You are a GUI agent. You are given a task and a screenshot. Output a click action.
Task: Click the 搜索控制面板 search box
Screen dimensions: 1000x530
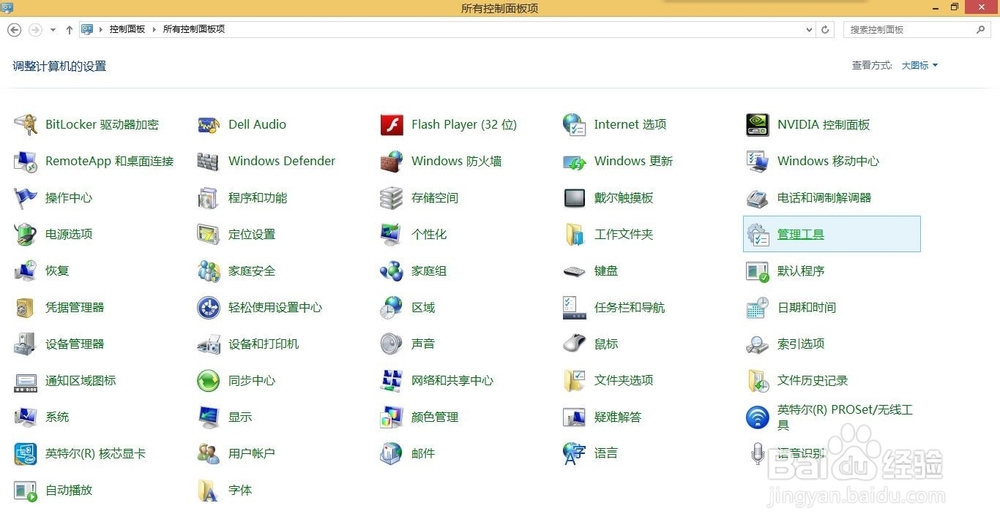point(917,29)
